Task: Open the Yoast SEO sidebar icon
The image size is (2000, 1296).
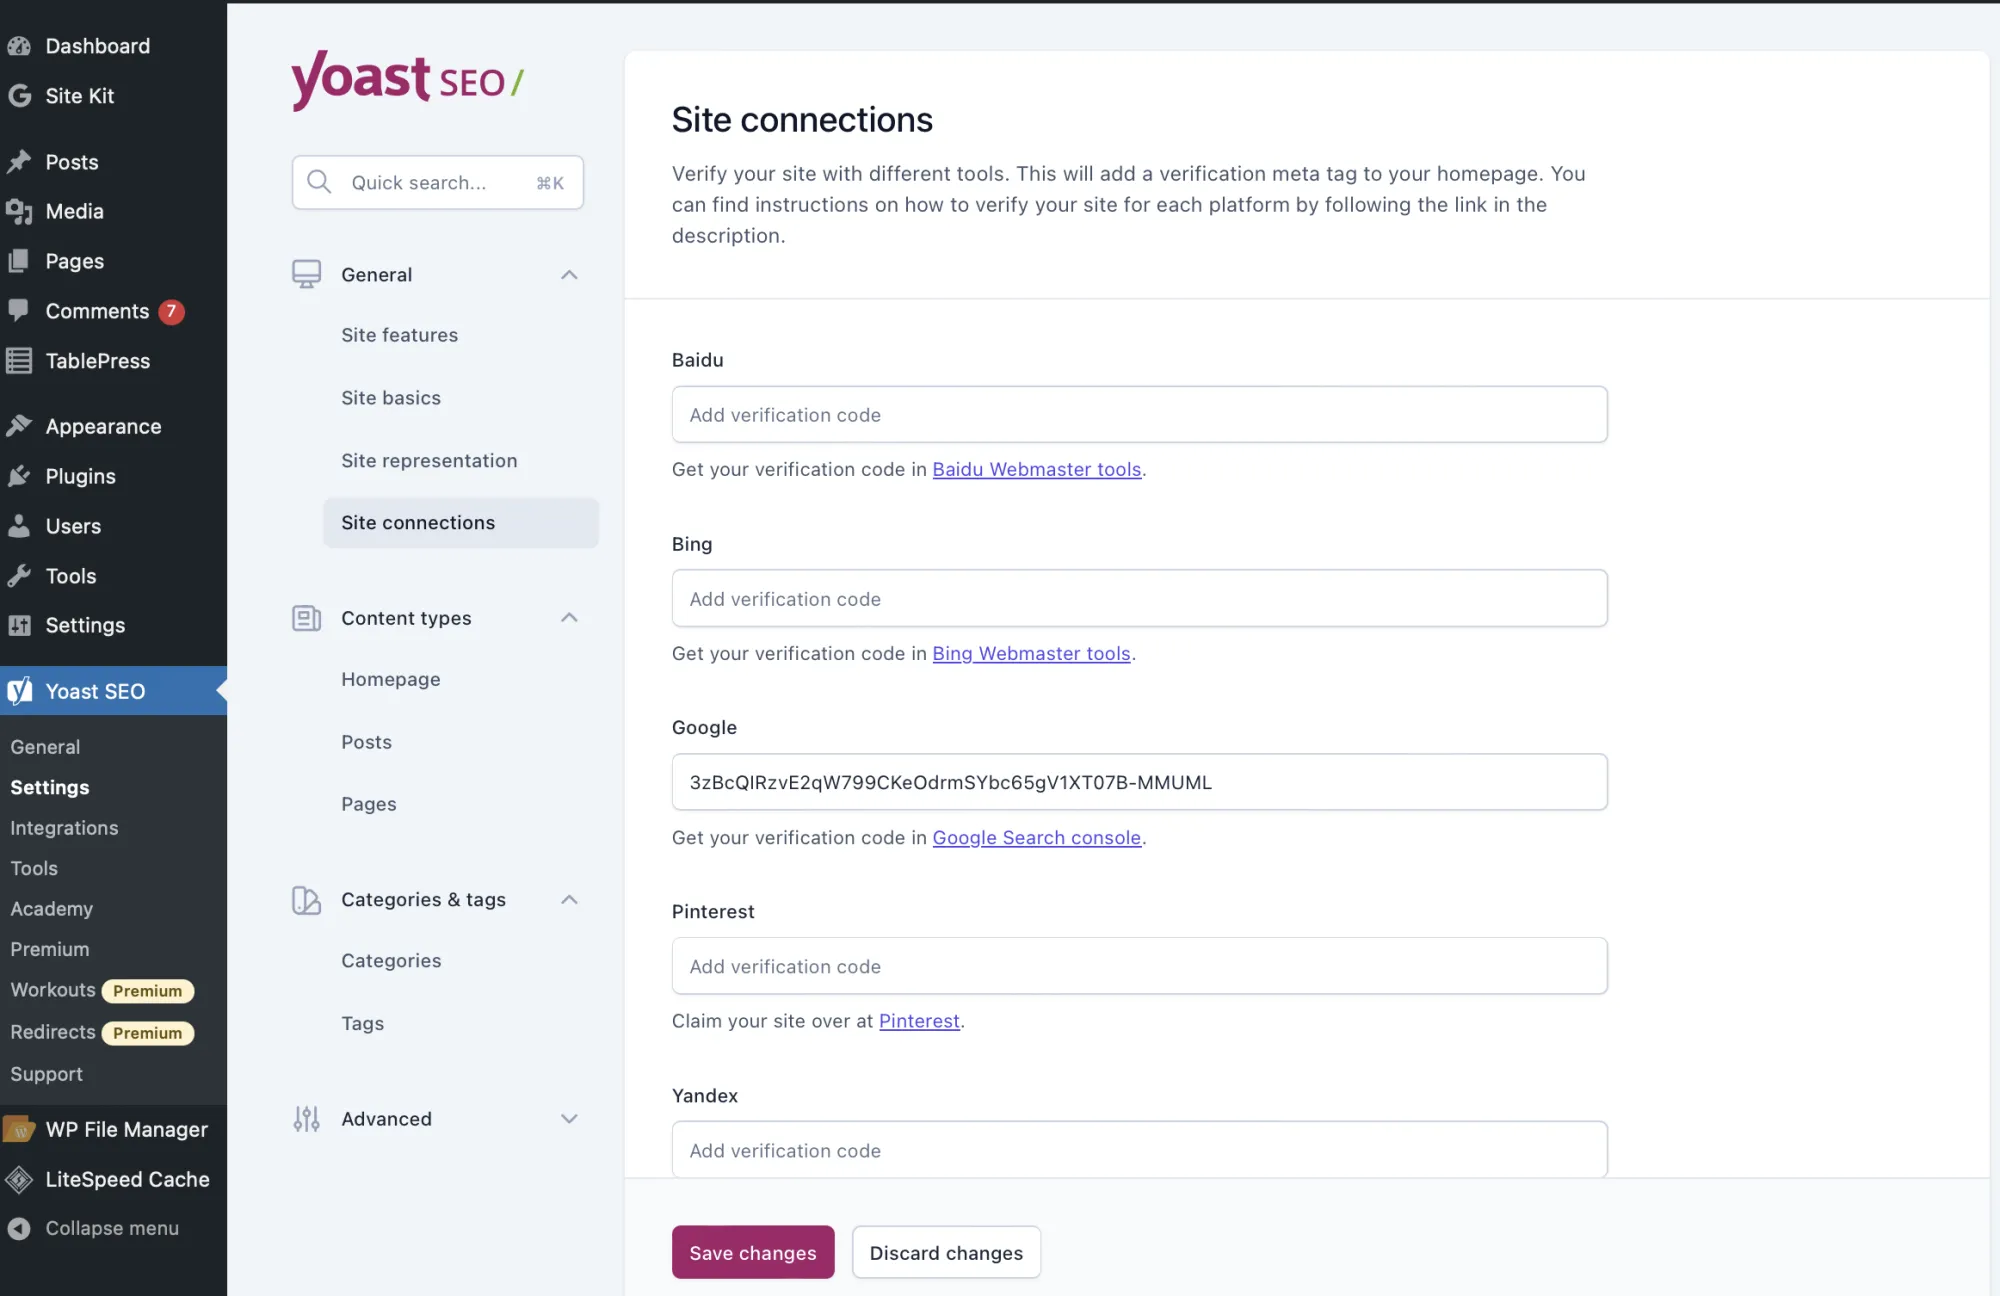Action: (x=20, y=691)
